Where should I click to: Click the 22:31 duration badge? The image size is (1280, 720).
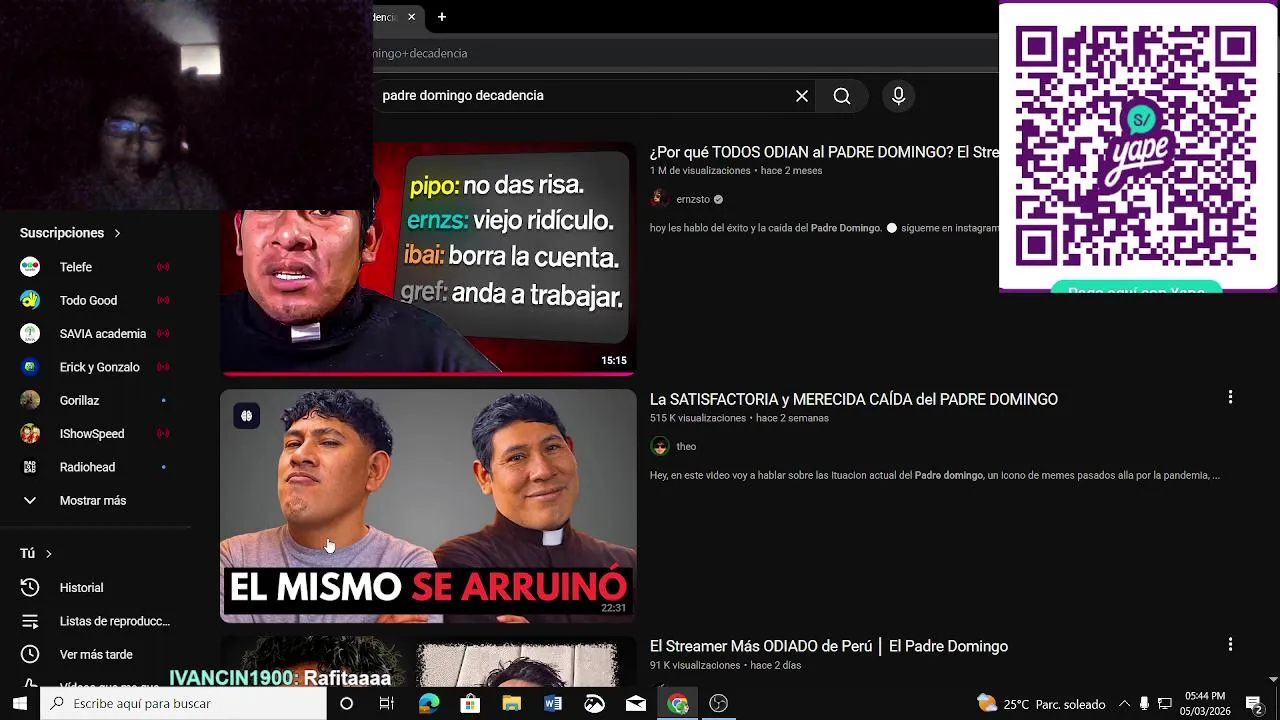tap(614, 608)
